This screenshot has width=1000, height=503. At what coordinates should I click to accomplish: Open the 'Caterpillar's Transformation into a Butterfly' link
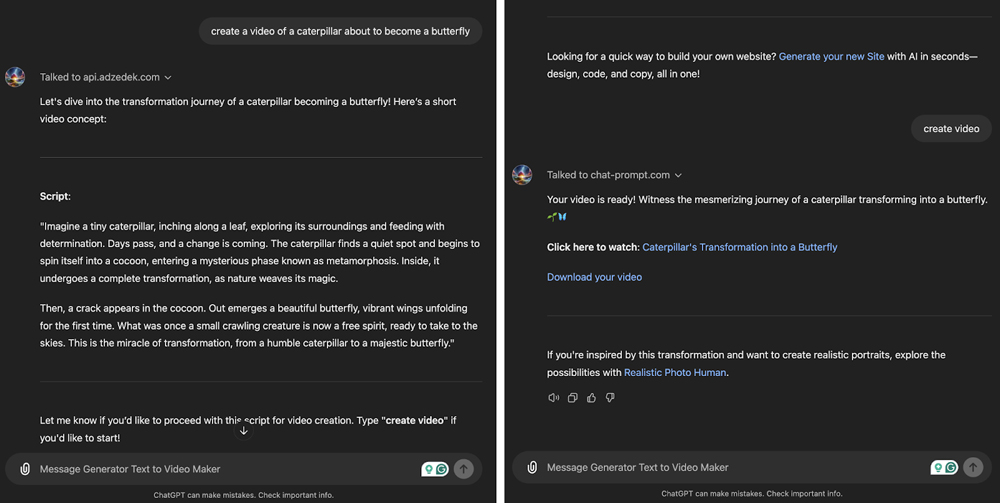pyautogui.click(x=740, y=247)
